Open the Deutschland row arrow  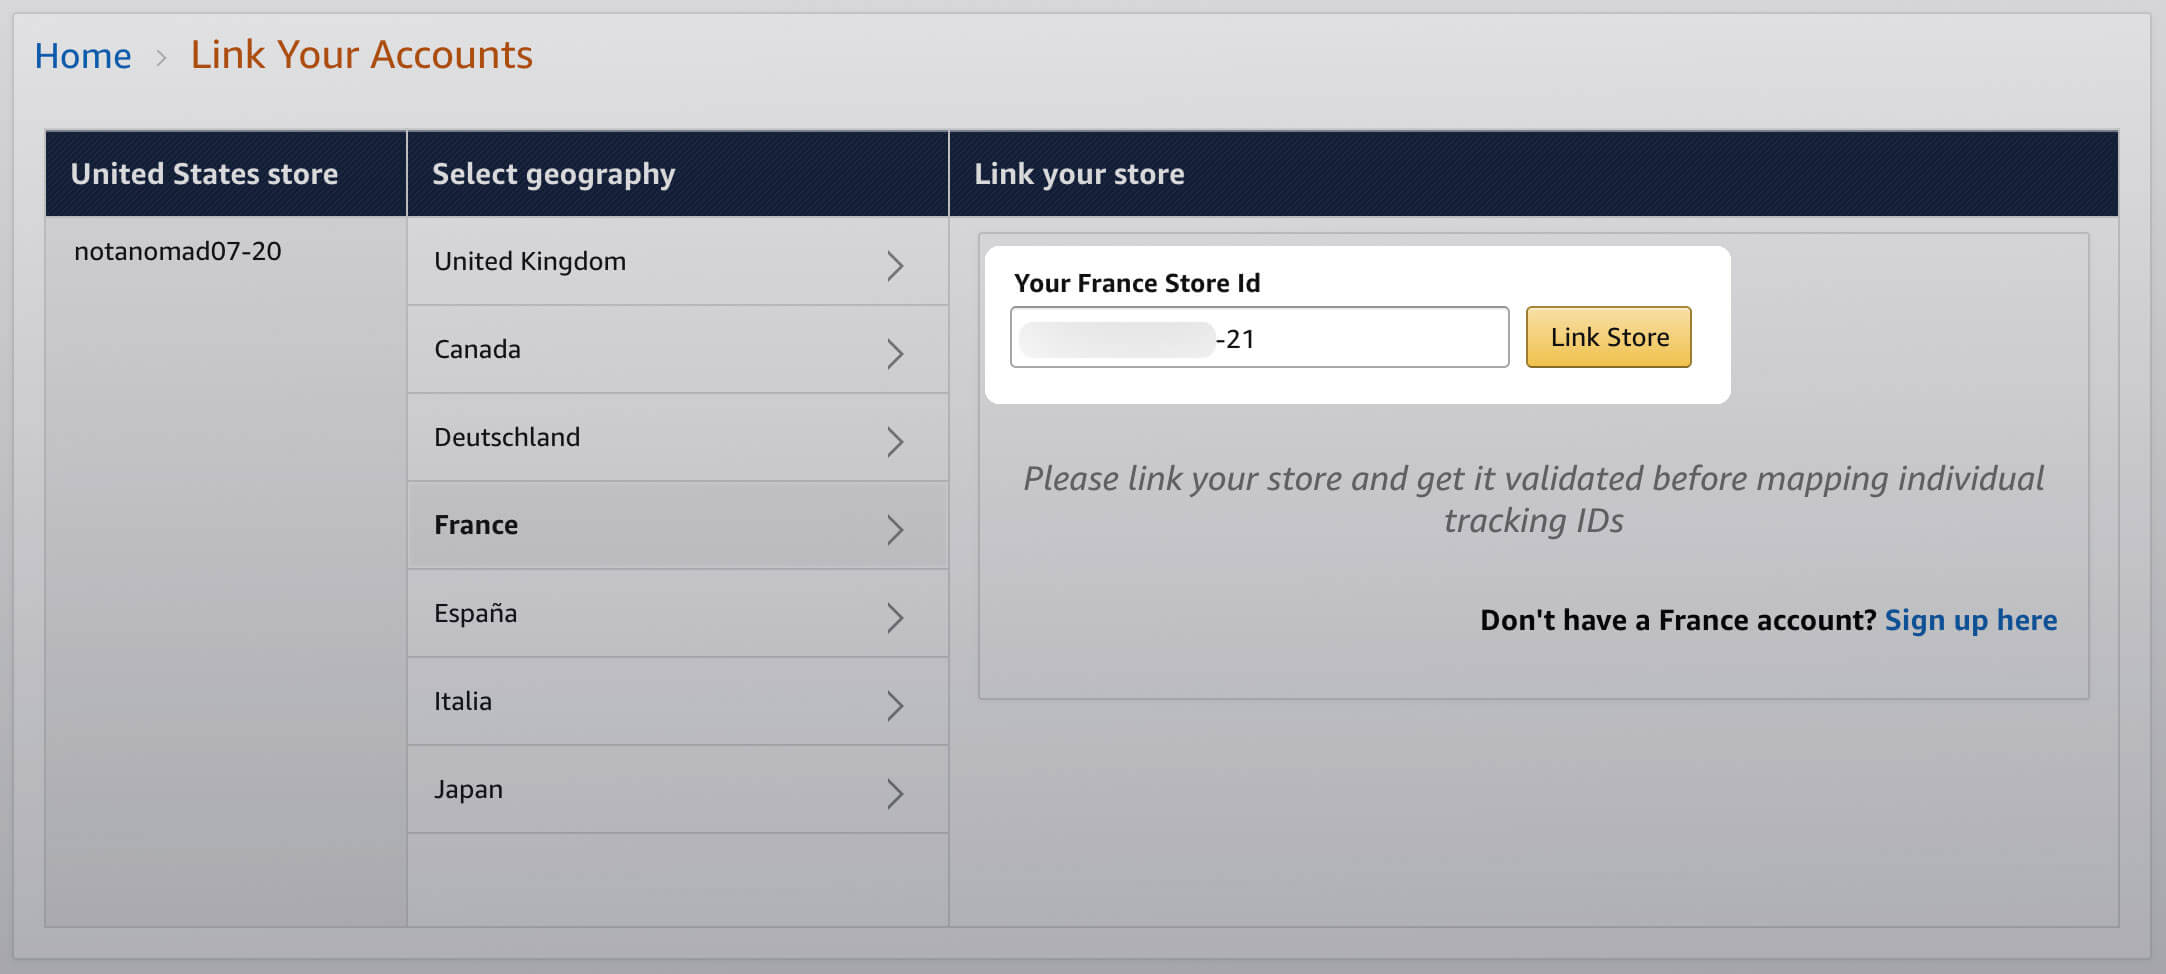coord(895,441)
